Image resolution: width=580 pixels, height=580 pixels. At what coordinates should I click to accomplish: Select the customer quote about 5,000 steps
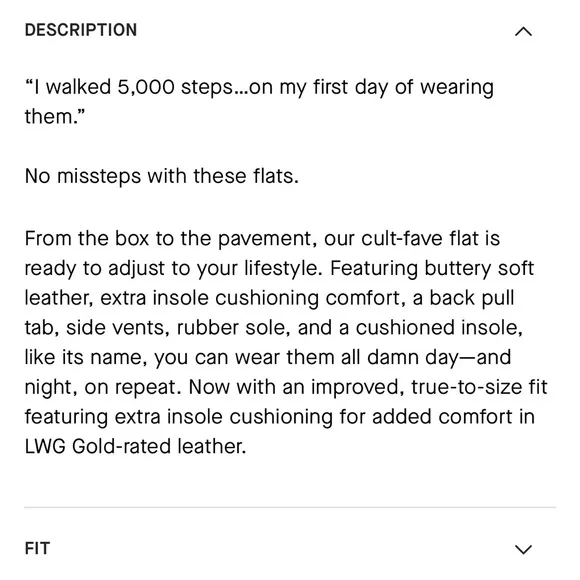[x=259, y=102]
